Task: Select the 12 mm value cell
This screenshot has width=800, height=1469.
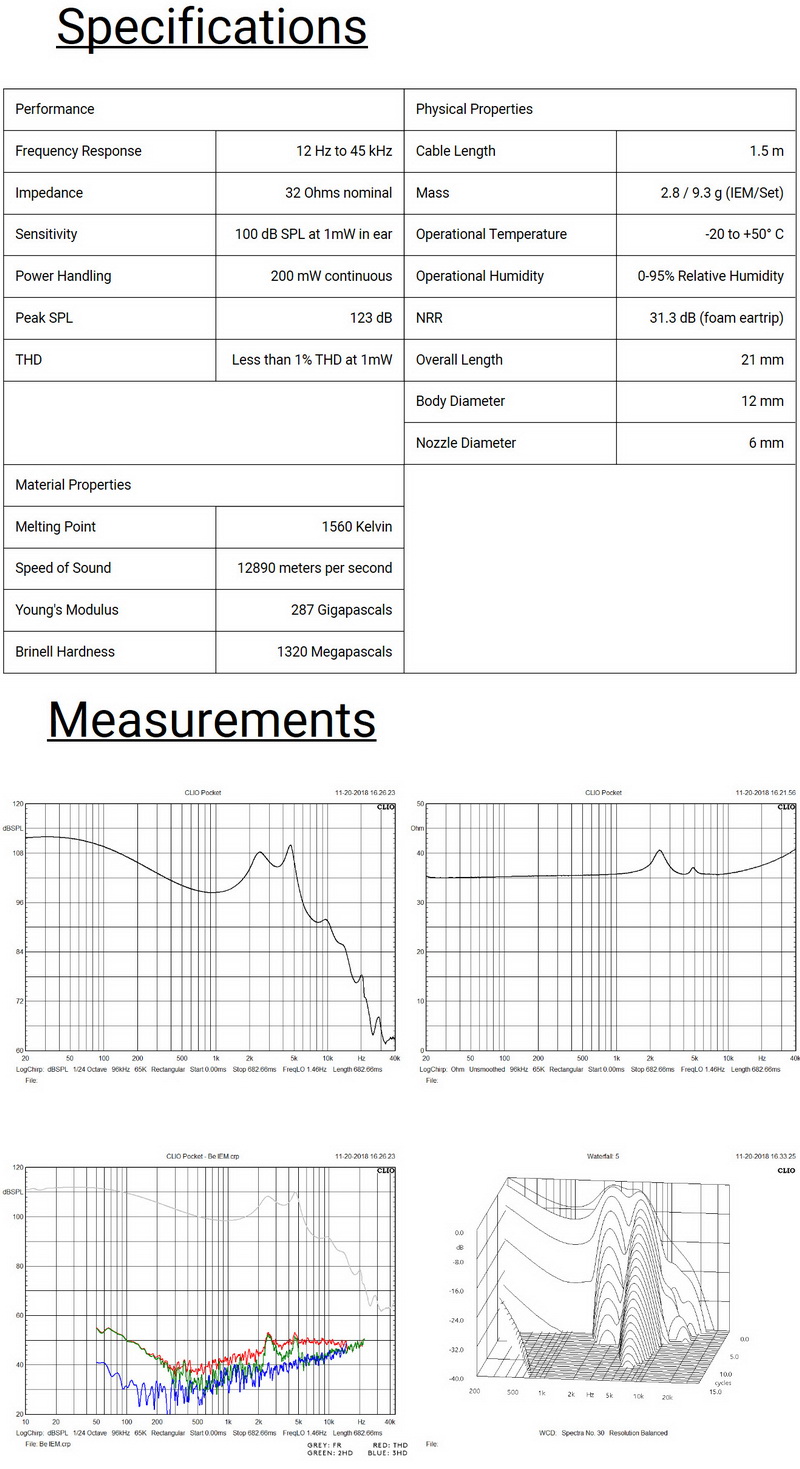Action: pos(706,401)
